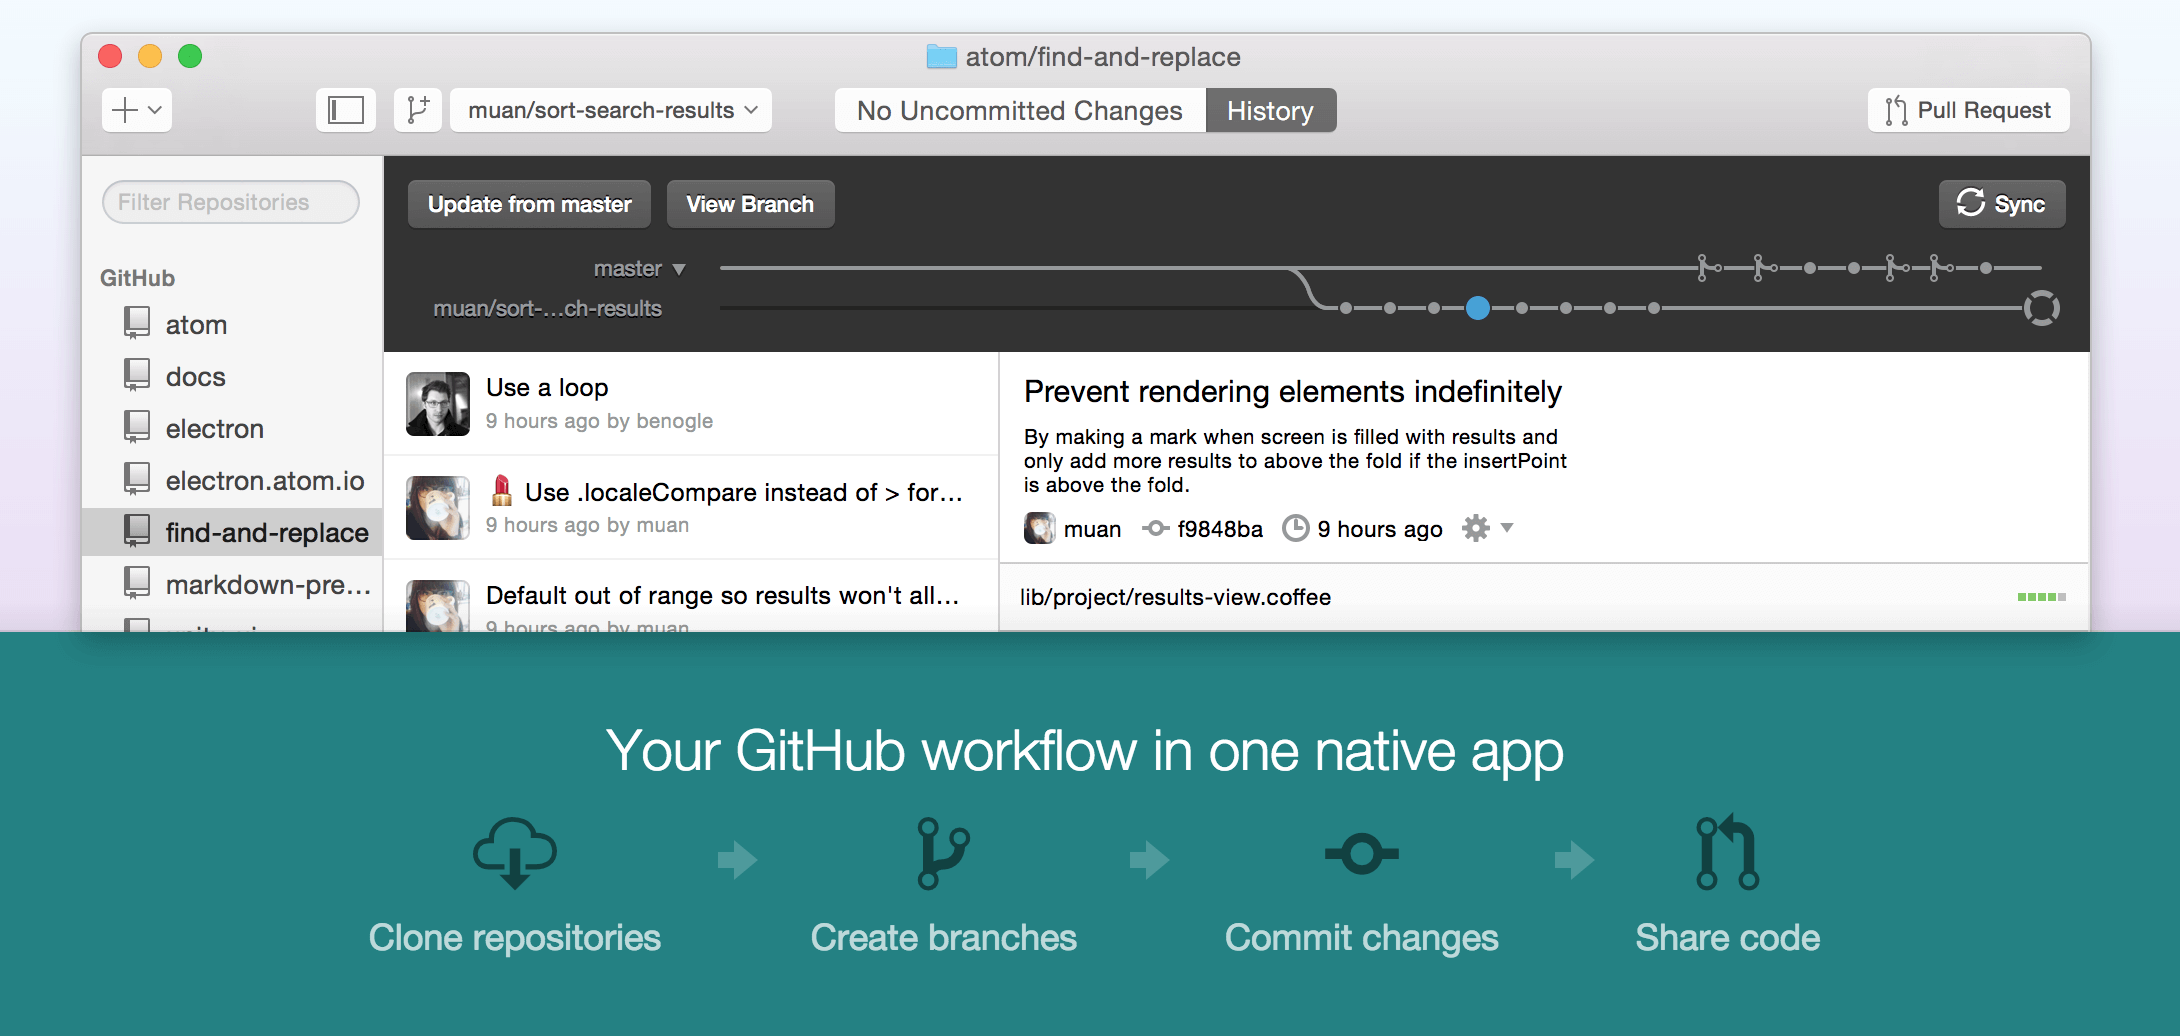The width and height of the screenshot is (2180, 1036).
Task: Click the View Branch button
Action: [750, 204]
